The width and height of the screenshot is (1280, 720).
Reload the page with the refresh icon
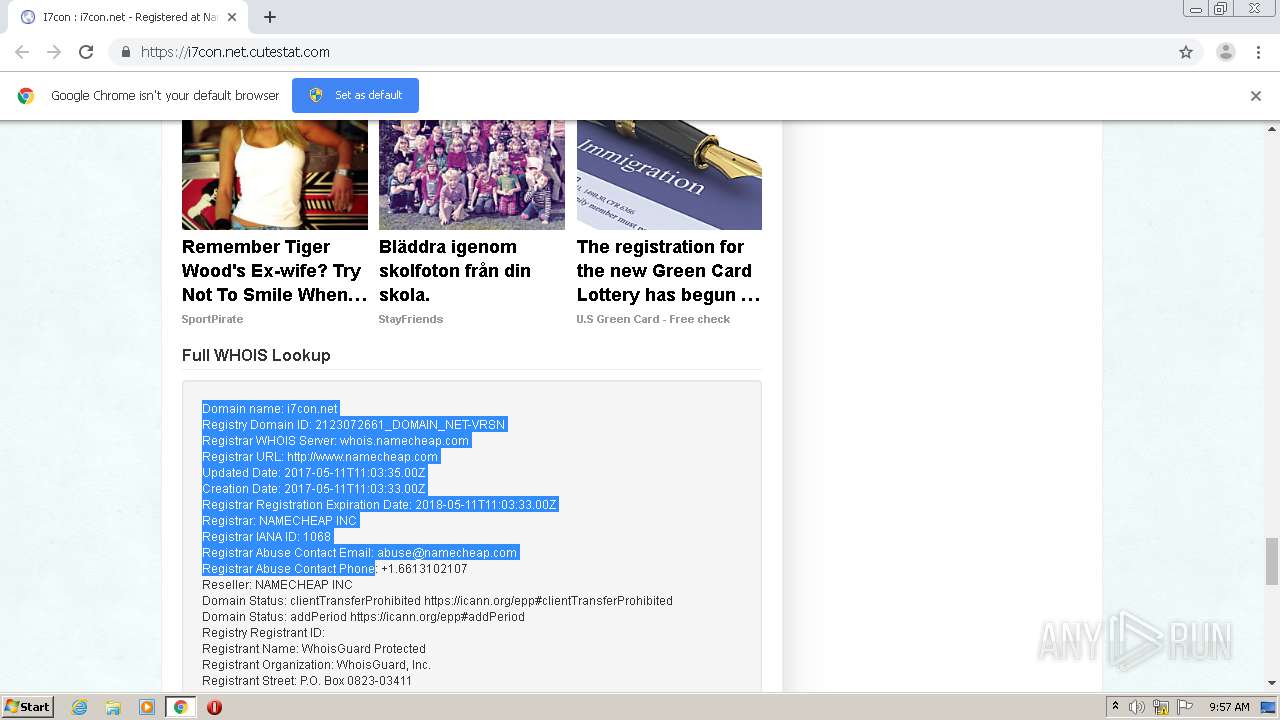click(86, 52)
